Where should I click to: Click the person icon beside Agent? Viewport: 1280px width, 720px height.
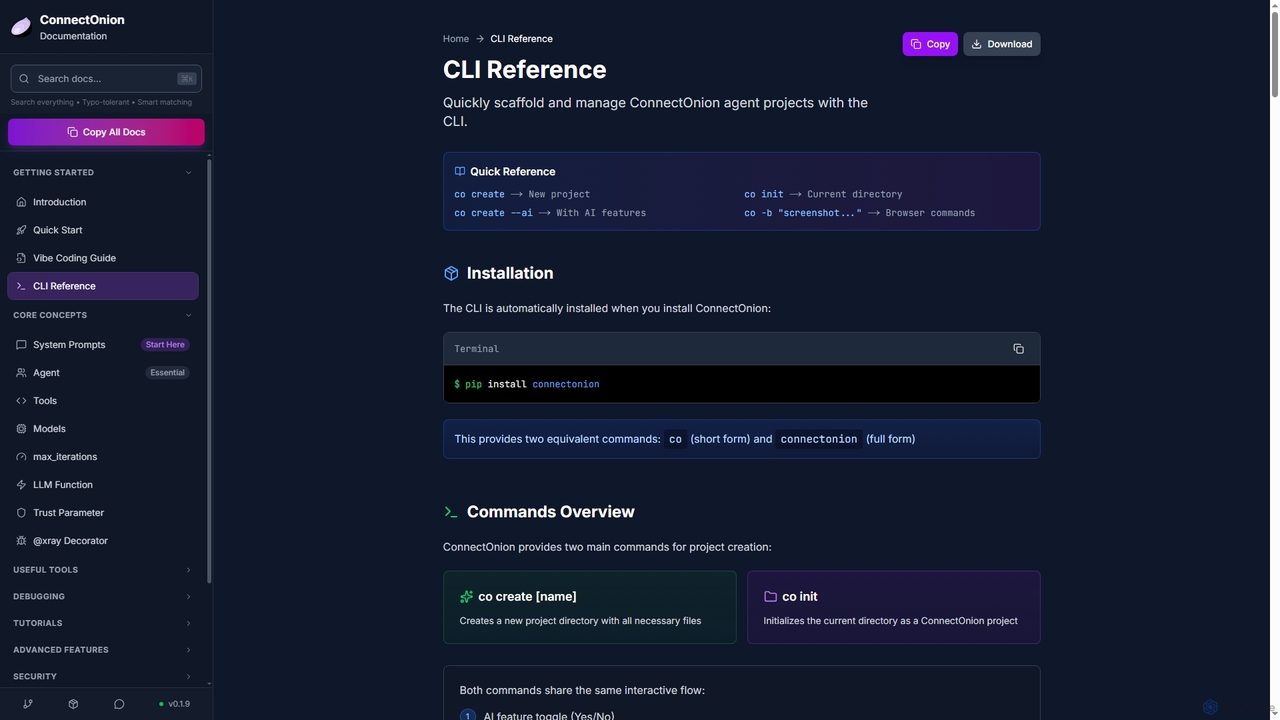pos(21,373)
